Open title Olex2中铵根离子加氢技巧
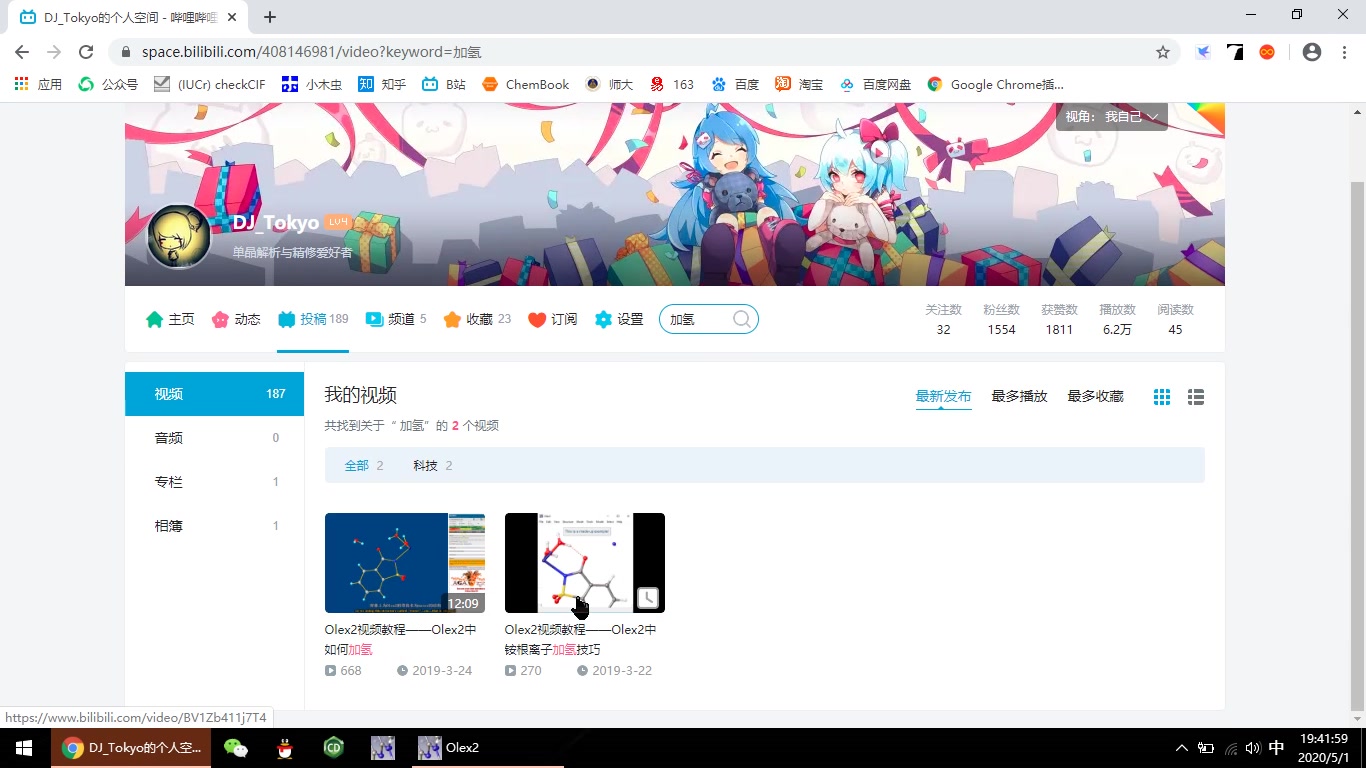Screen dimensions: 1366x768 pos(581,640)
